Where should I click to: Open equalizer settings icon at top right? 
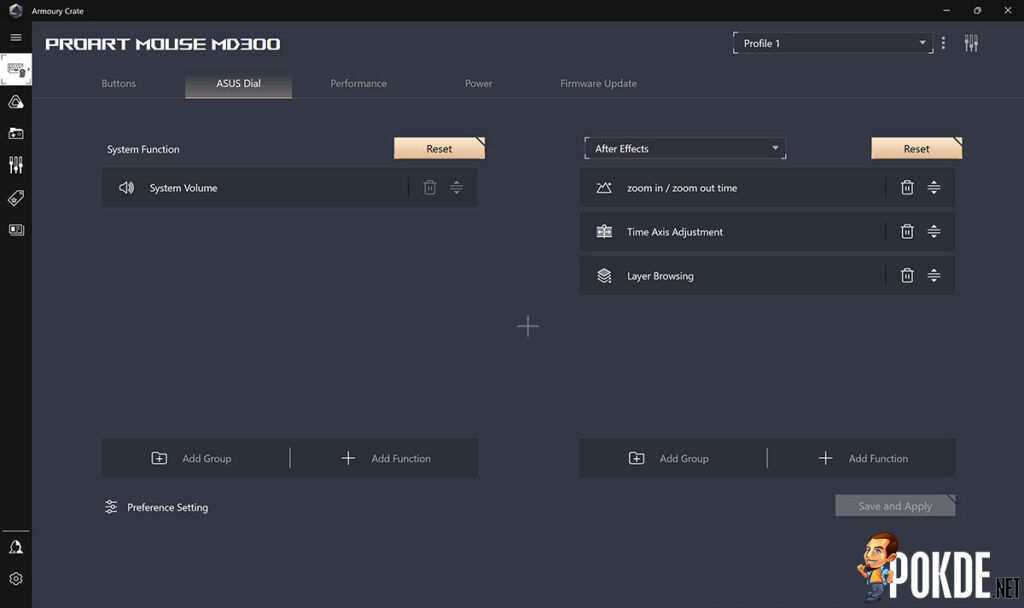tap(971, 43)
